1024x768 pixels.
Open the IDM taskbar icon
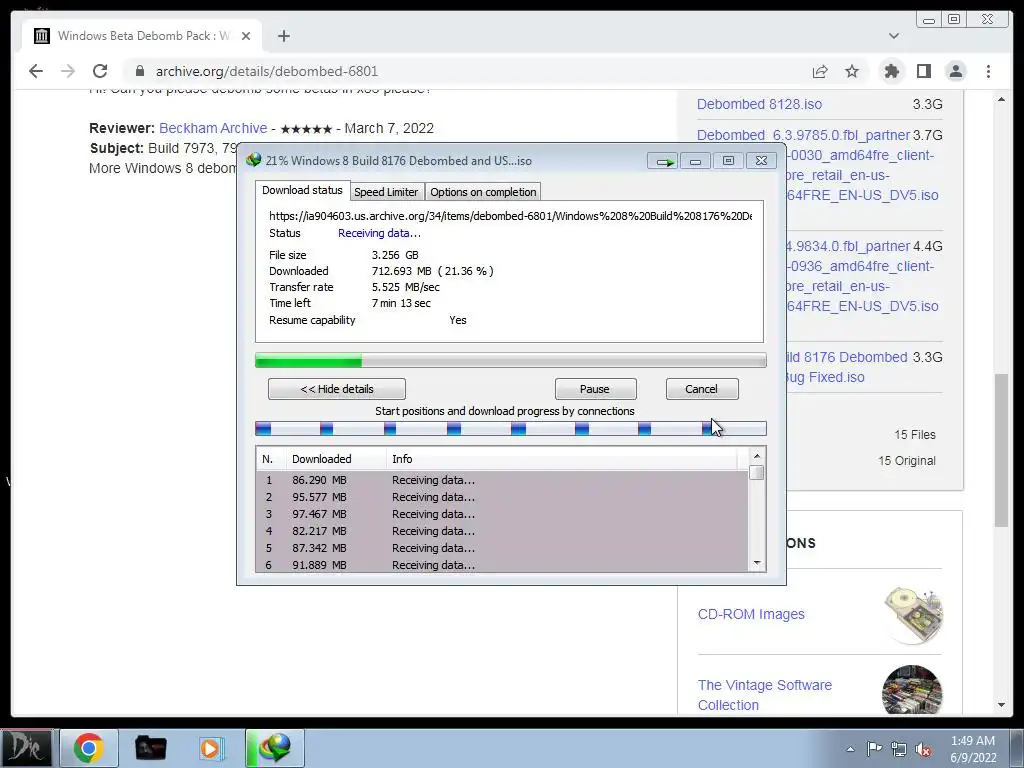274,748
